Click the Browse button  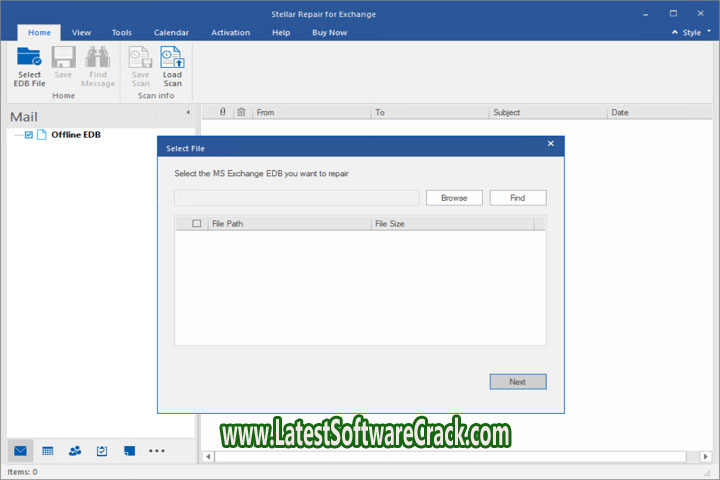[454, 198]
